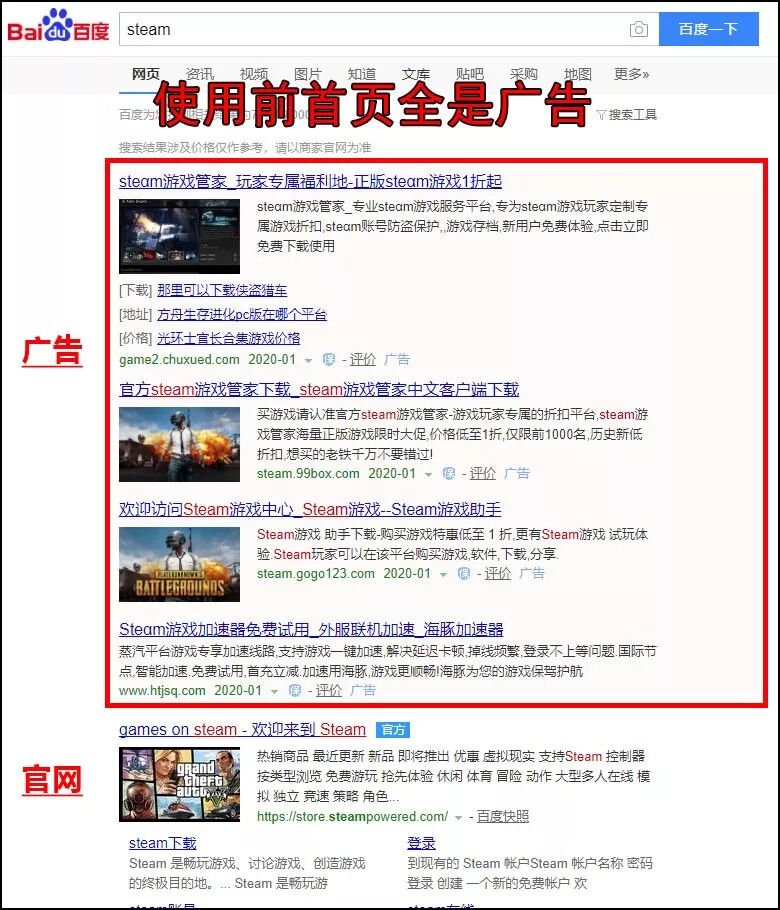
Task: Click the blue 官方 badge
Action: coord(393,730)
